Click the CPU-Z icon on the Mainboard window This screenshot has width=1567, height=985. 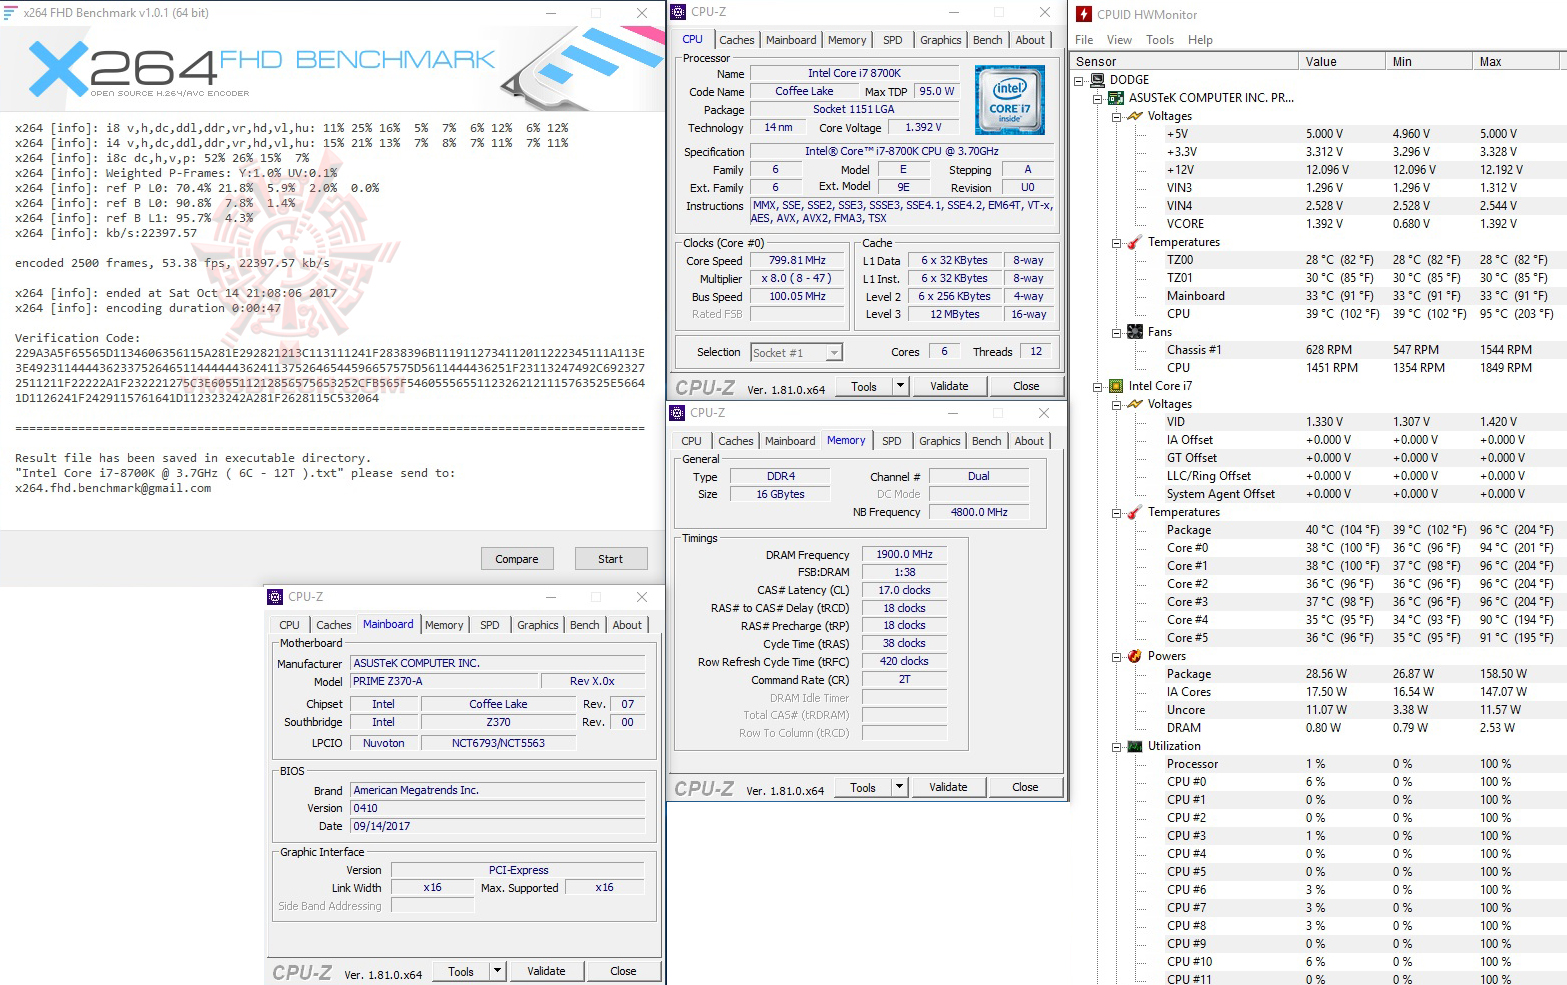coord(274,596)
